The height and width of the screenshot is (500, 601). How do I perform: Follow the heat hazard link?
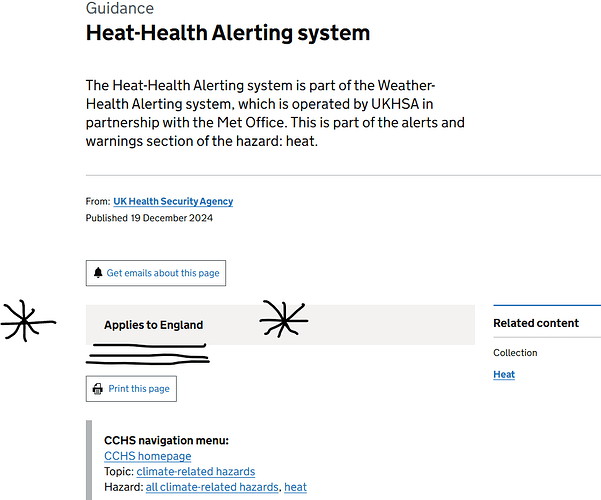tap(296, 487)
